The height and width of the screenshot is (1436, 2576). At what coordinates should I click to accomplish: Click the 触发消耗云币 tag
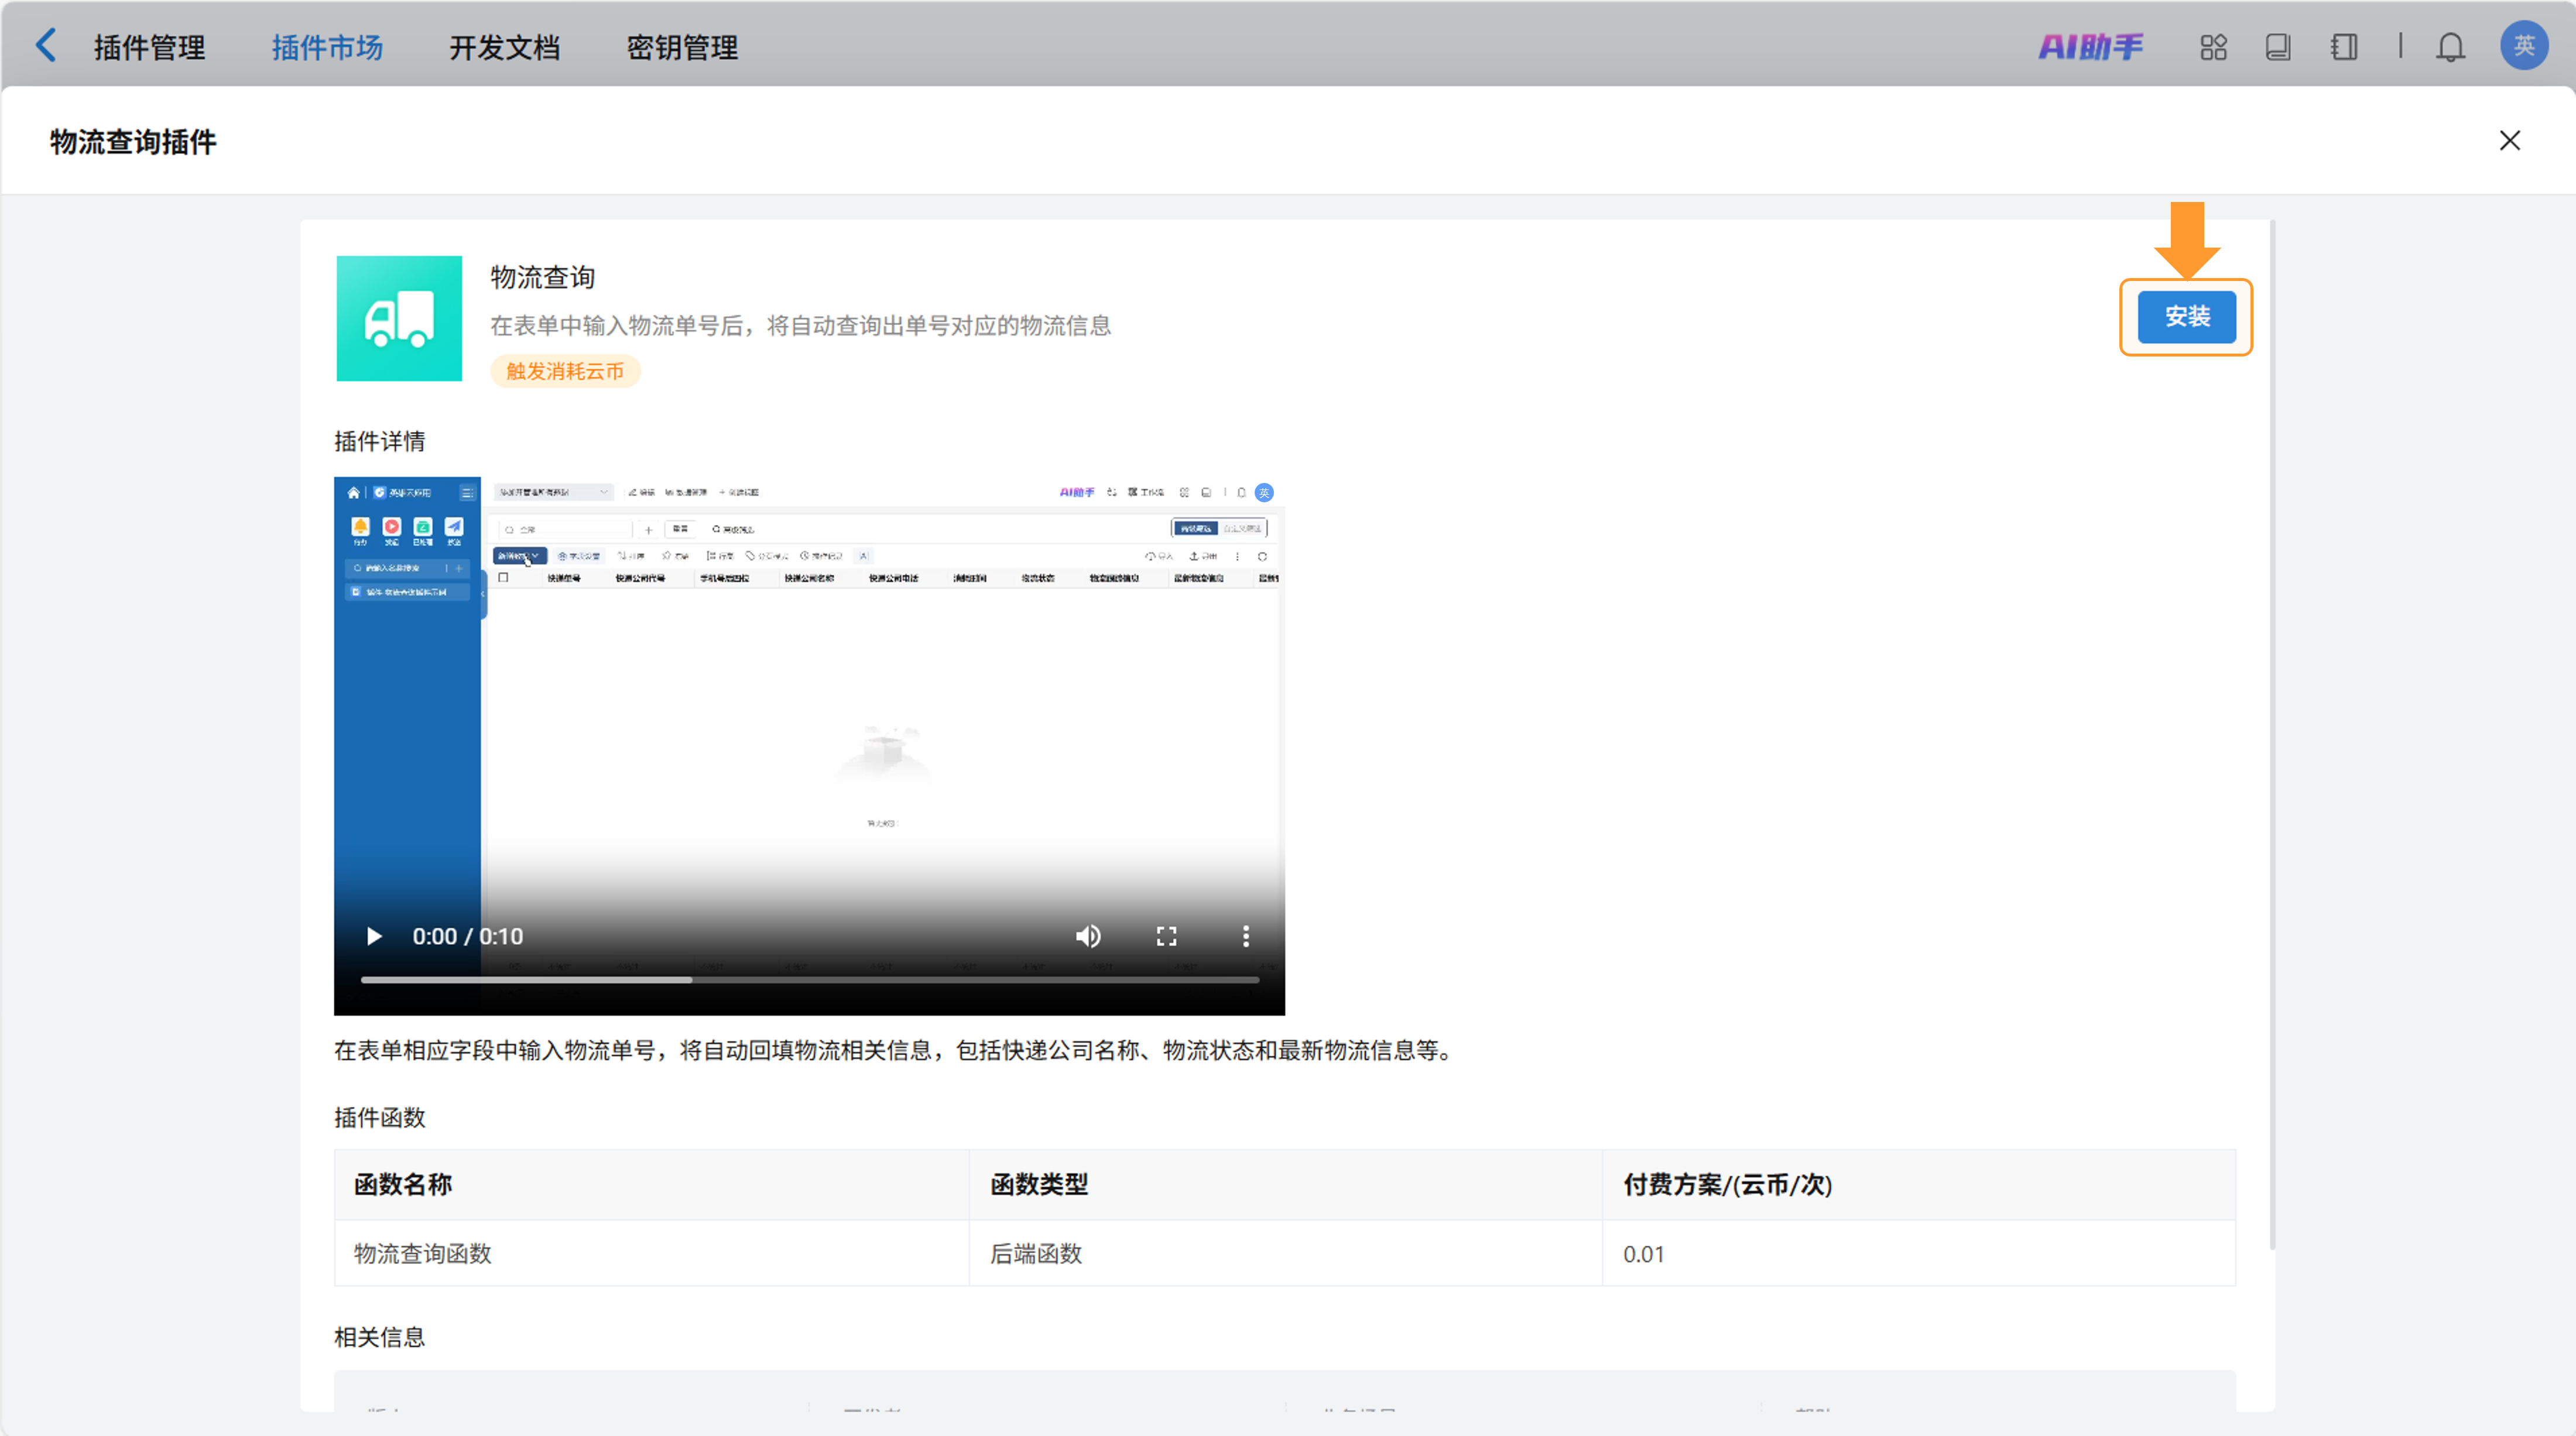tap(565, 371)
